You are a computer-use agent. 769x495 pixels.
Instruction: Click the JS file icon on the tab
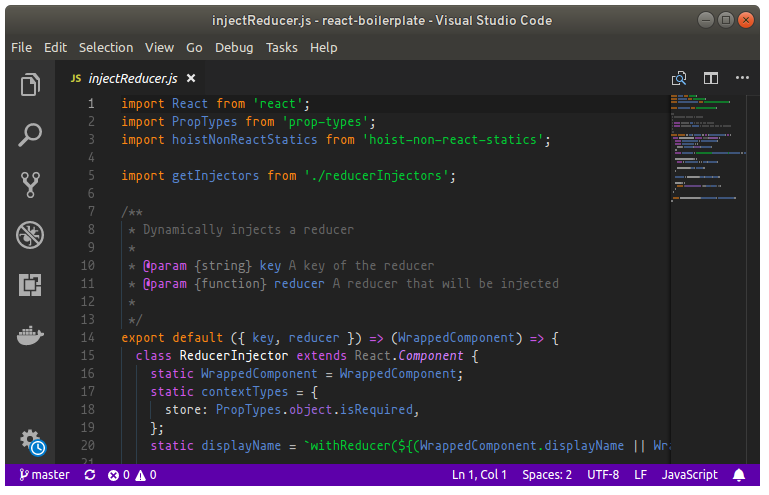pyautogui.click(x=76, y=78)
